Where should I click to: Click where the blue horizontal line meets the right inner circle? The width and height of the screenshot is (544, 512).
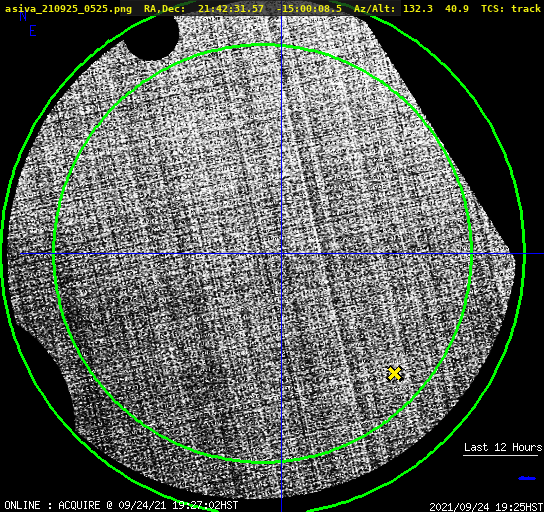[x=471, y=254]
